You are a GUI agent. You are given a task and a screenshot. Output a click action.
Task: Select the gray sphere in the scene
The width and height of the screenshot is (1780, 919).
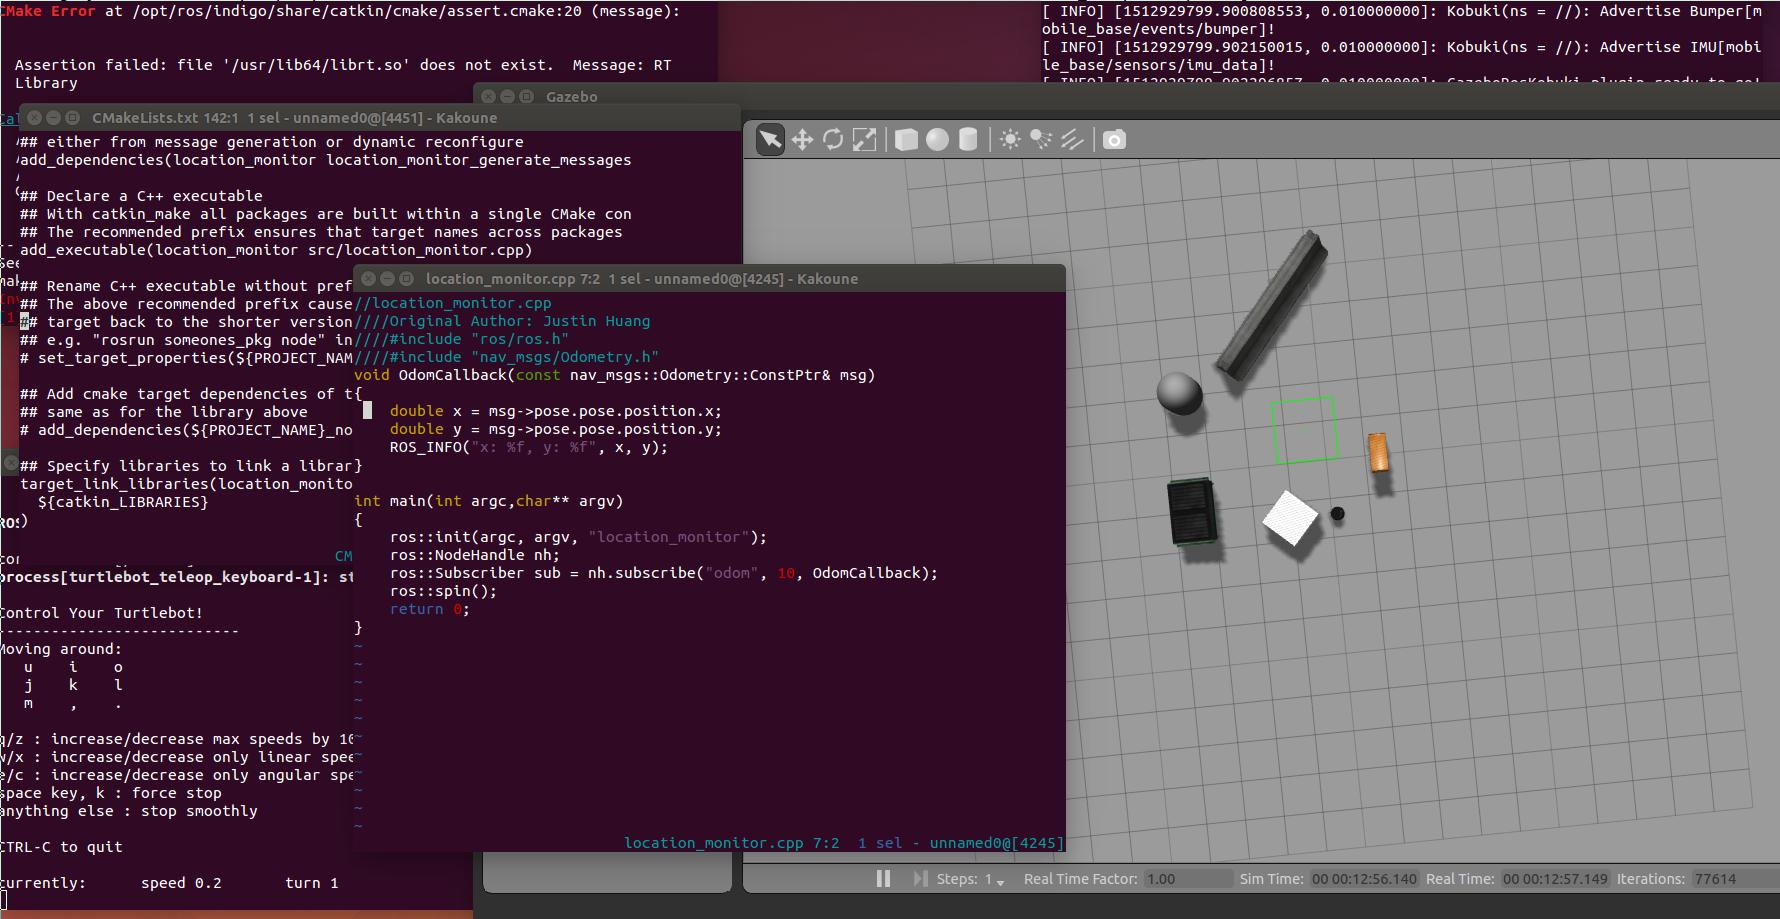click(x=1179, y=392)
